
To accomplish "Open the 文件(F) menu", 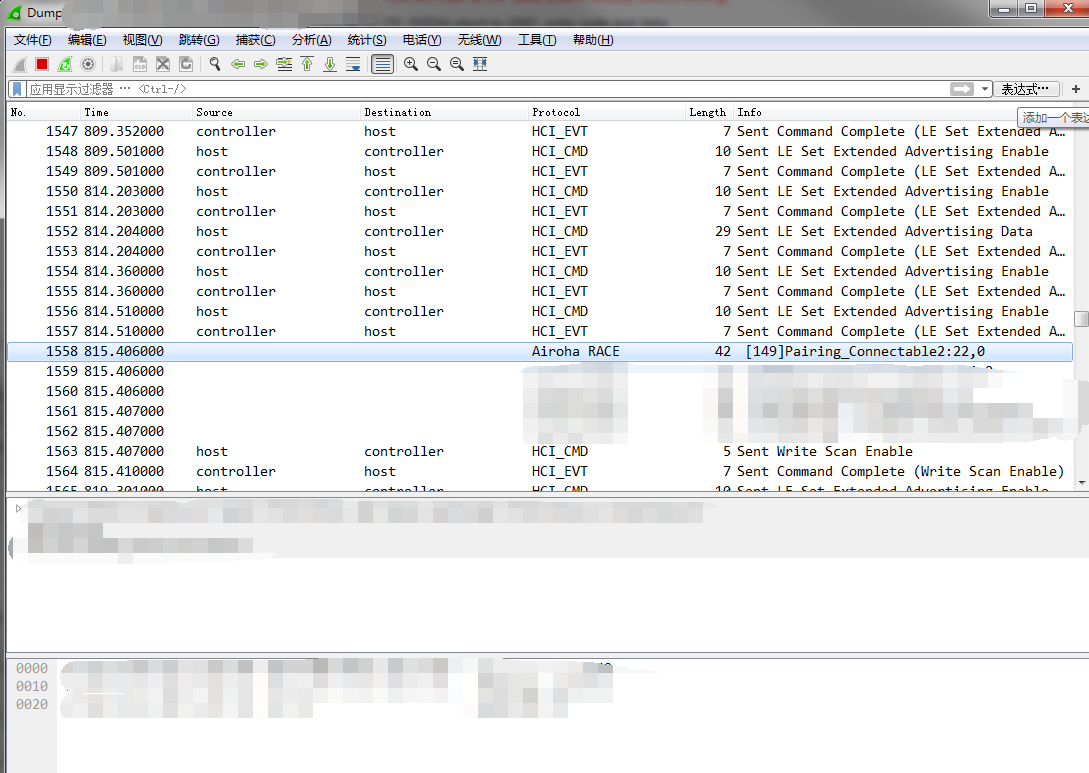I will 32,40.
